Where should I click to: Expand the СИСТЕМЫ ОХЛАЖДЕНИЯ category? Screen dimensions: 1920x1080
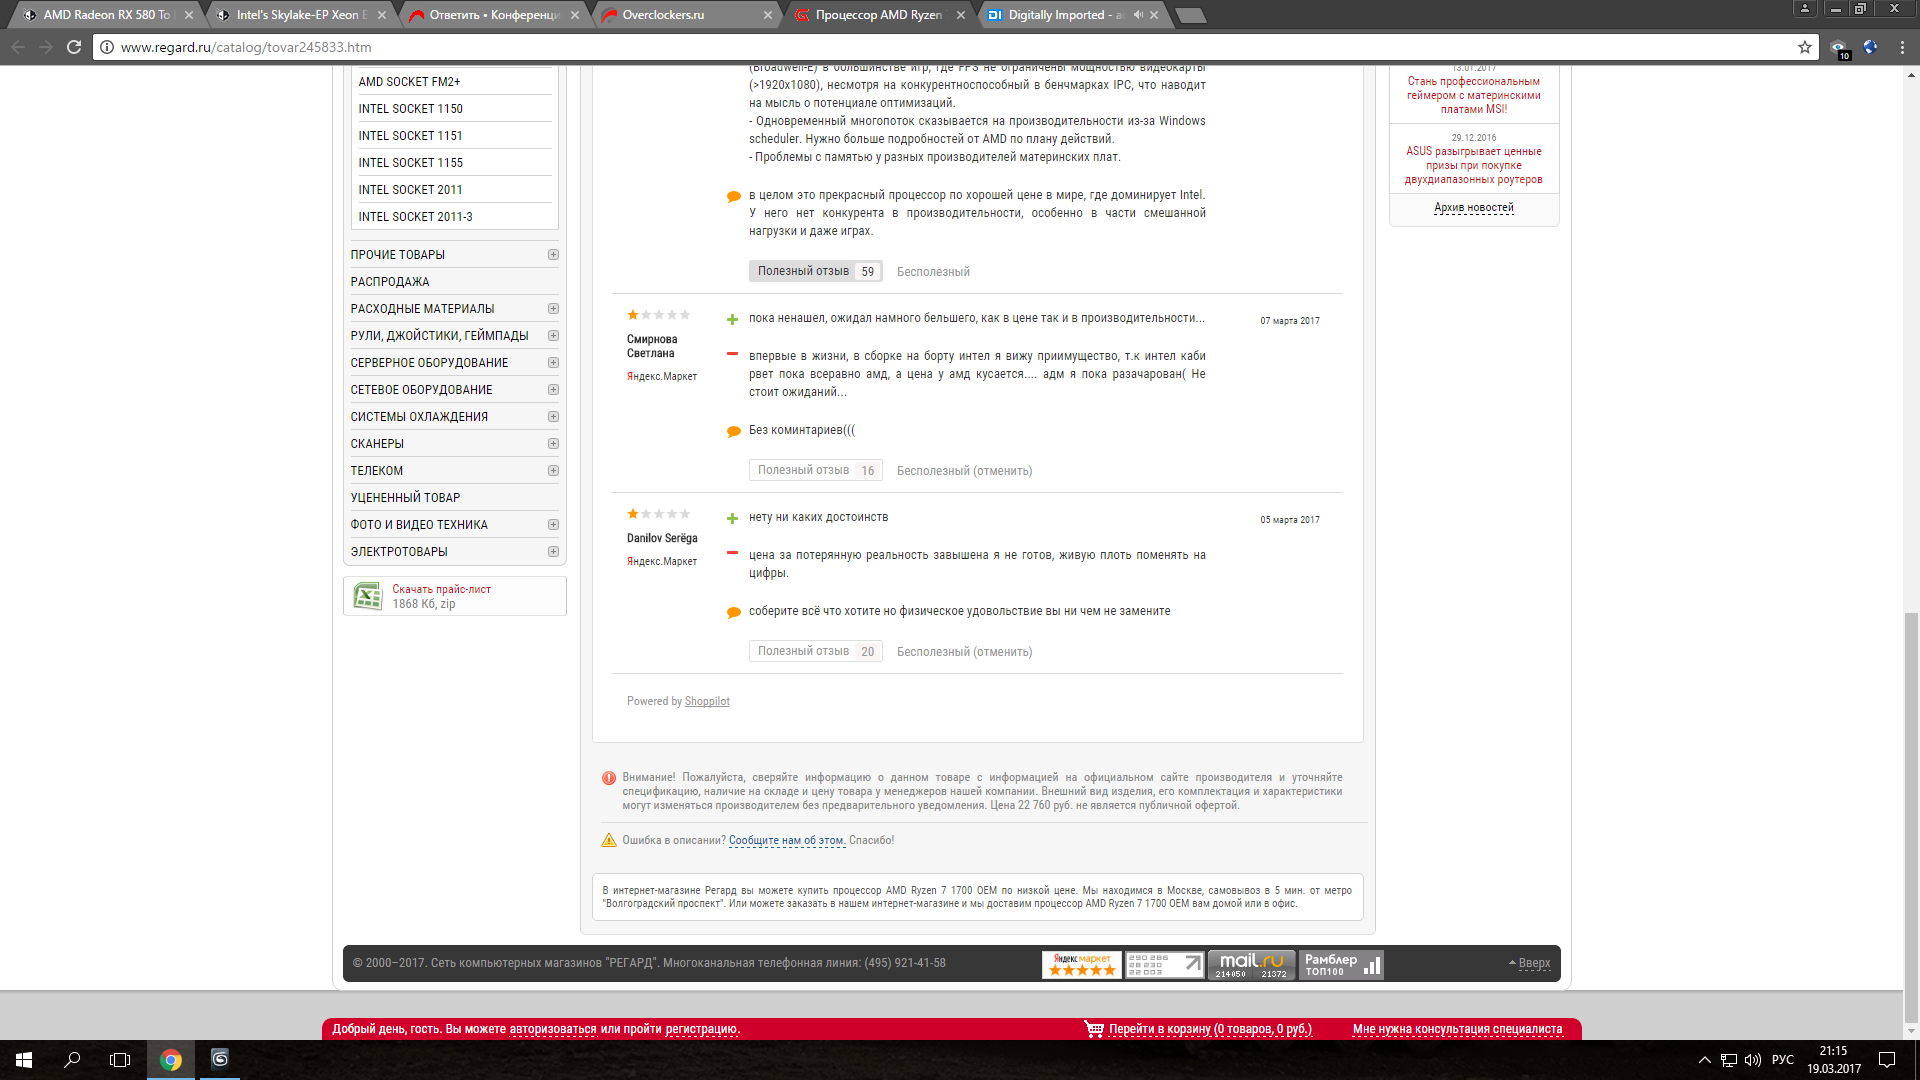click(x=553, y=417)
